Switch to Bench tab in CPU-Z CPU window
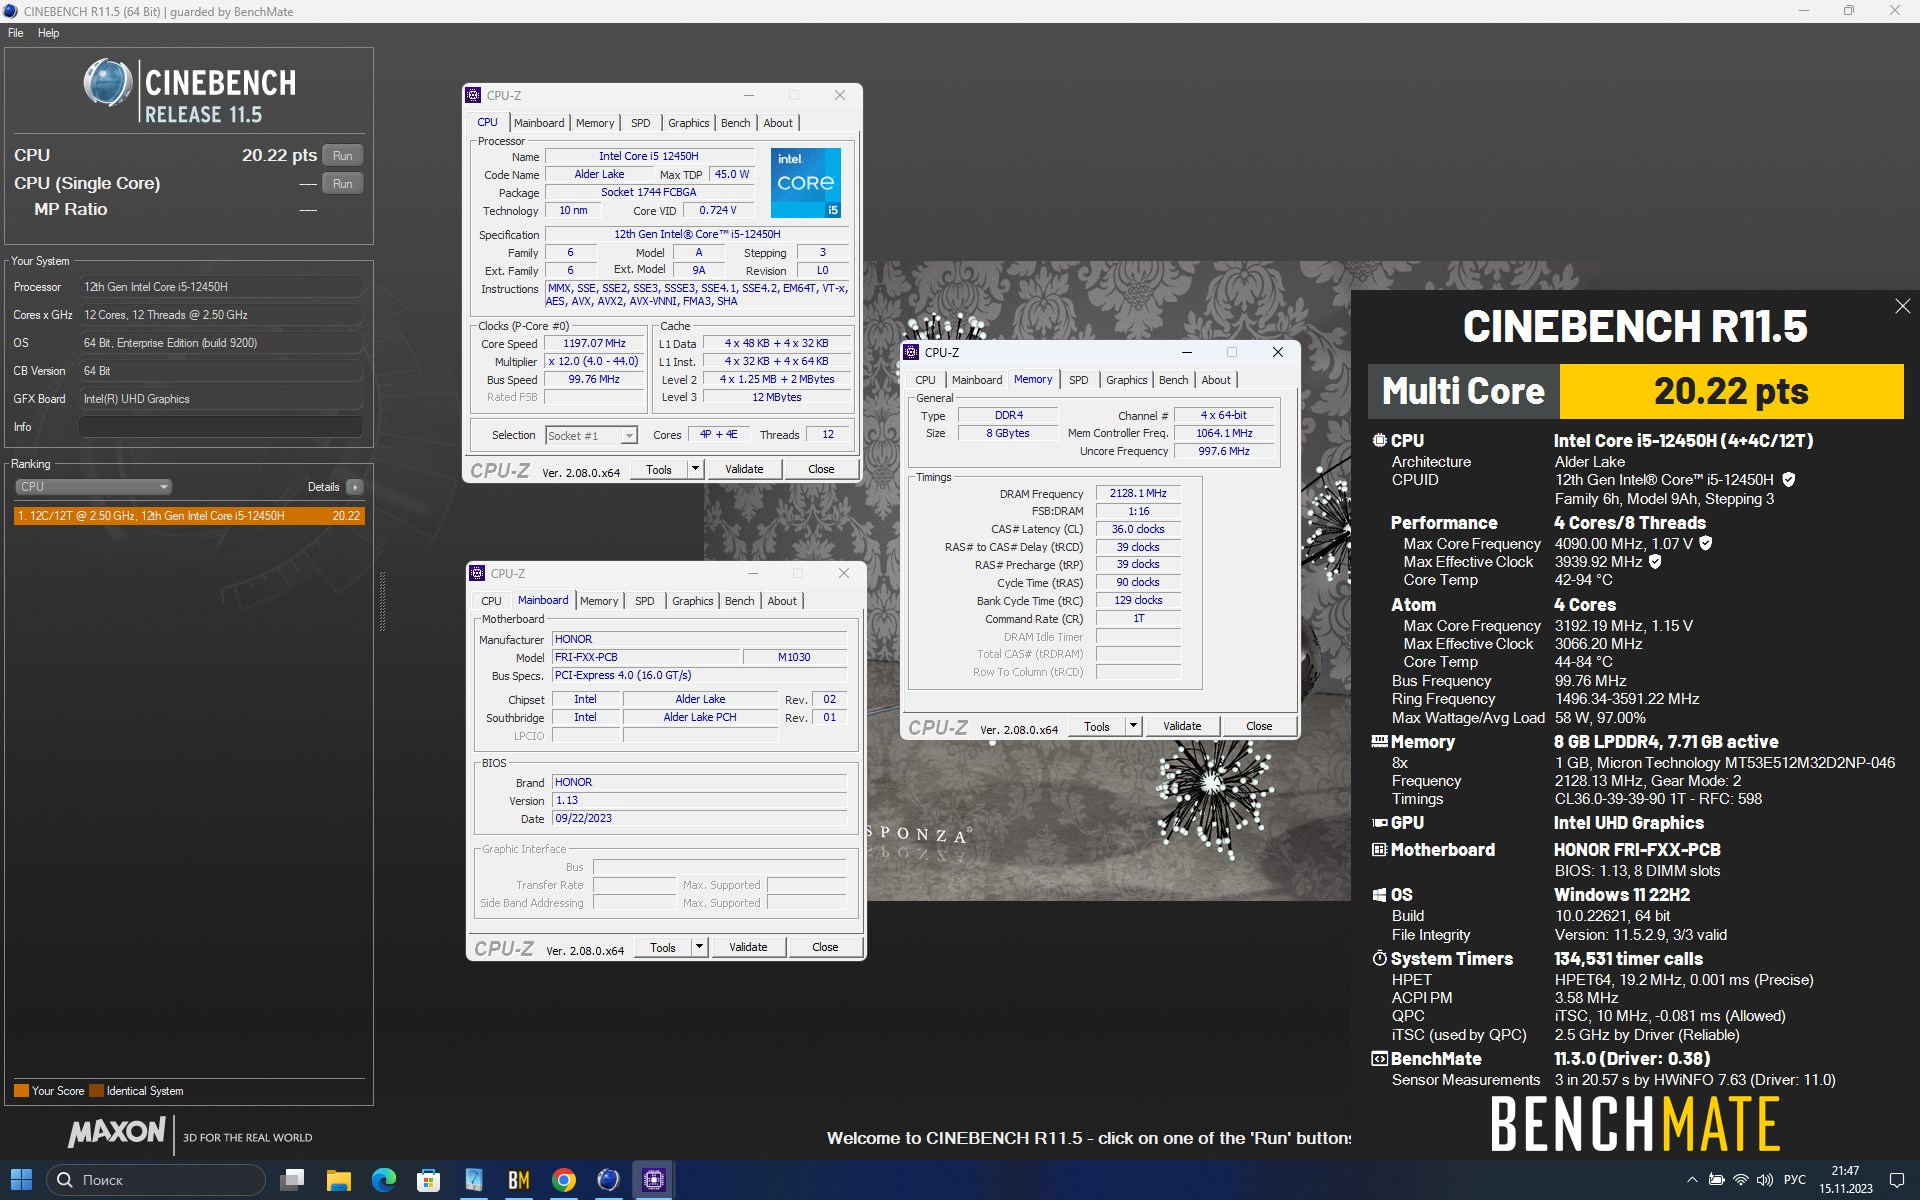 (x=735, y=123)
